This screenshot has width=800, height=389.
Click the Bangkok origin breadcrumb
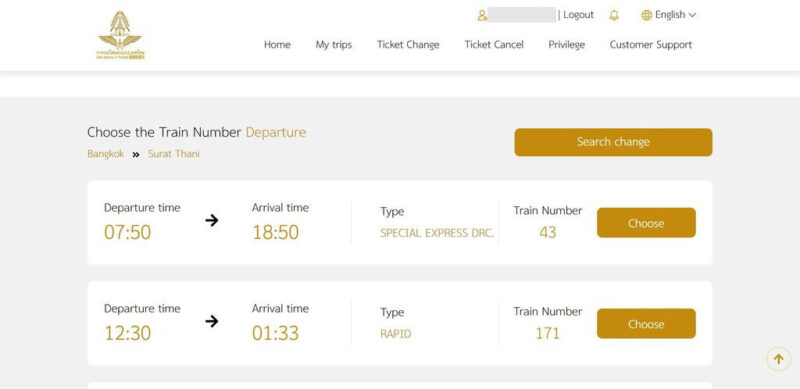click(x=106, y=154)
